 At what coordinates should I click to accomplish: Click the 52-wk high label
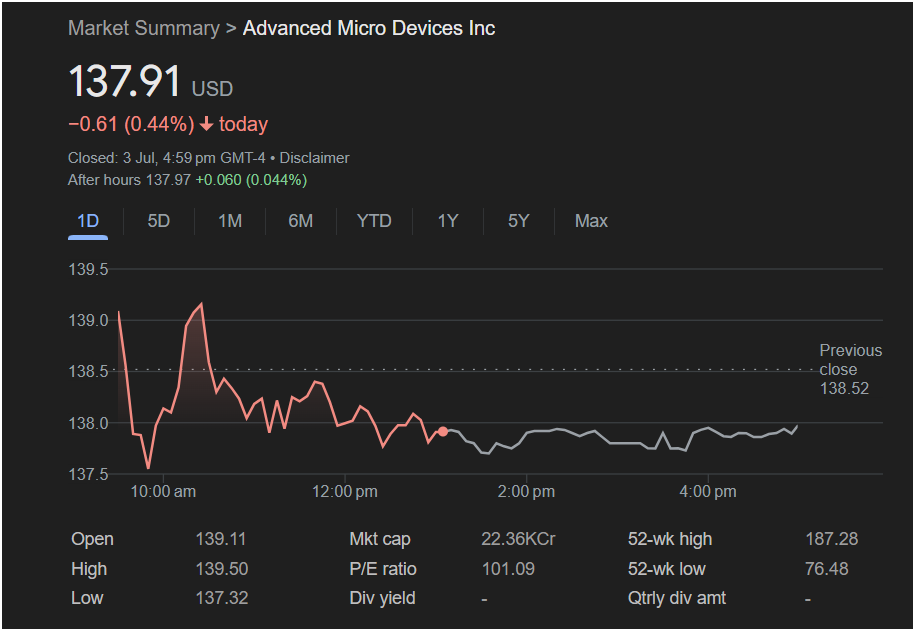(x=670, y=539)
